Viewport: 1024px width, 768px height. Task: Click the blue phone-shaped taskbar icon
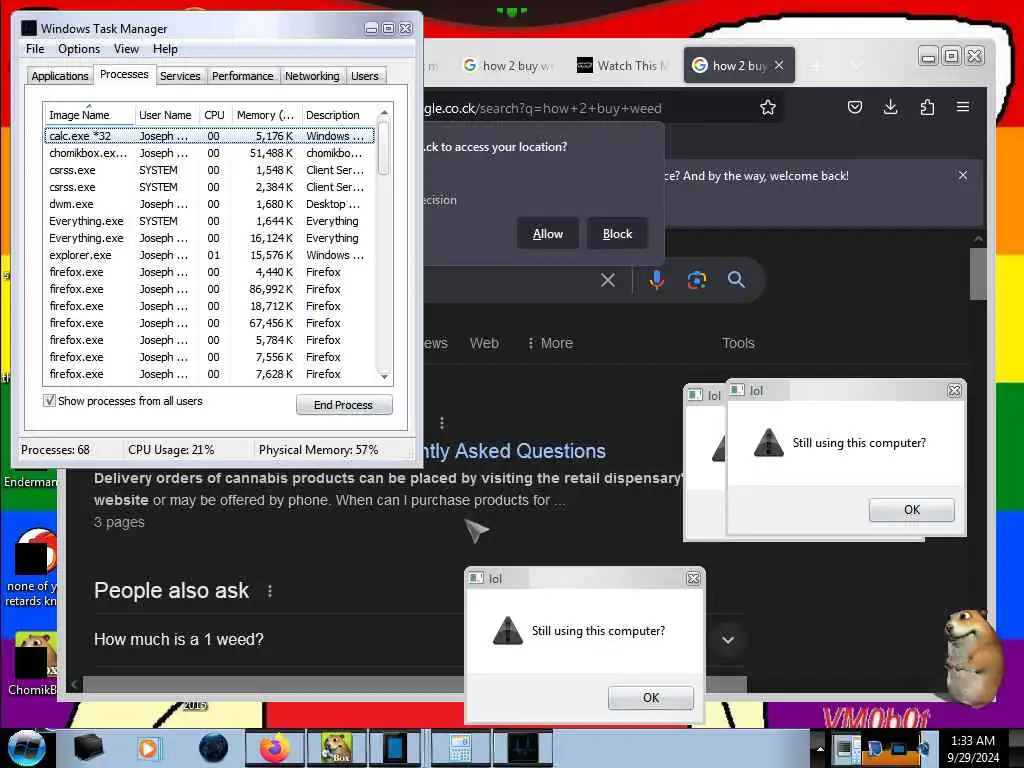394,748
